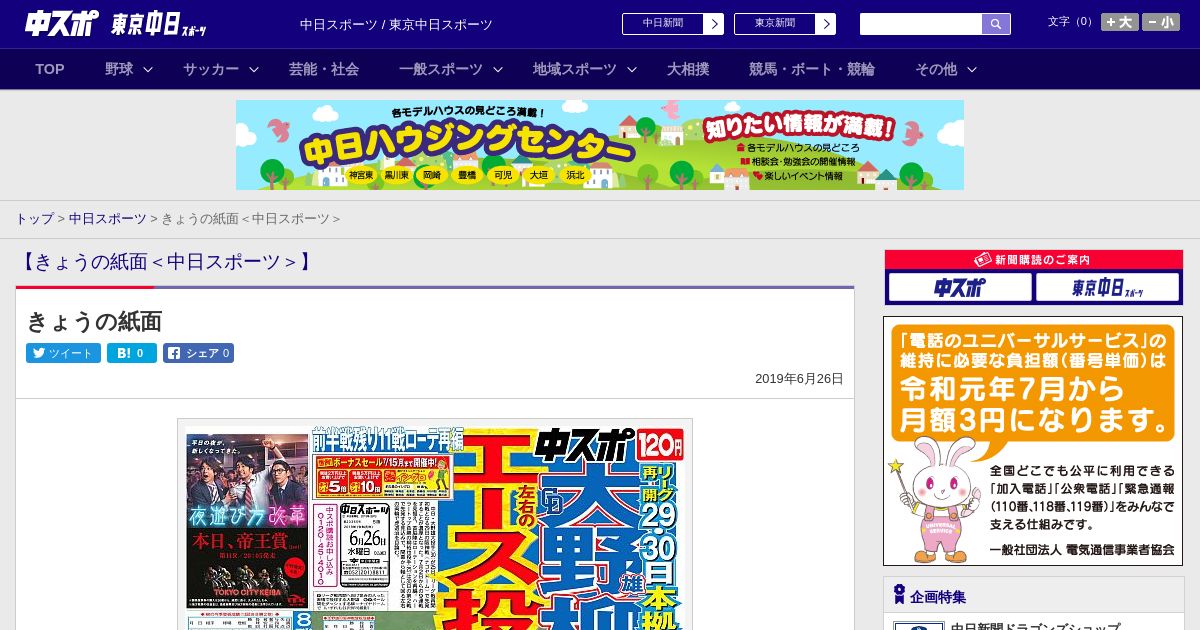Click the 企画特集 ribbon icon
Image resolution: width=1200 pixels, height=630 pixels.
coord(899,595)
